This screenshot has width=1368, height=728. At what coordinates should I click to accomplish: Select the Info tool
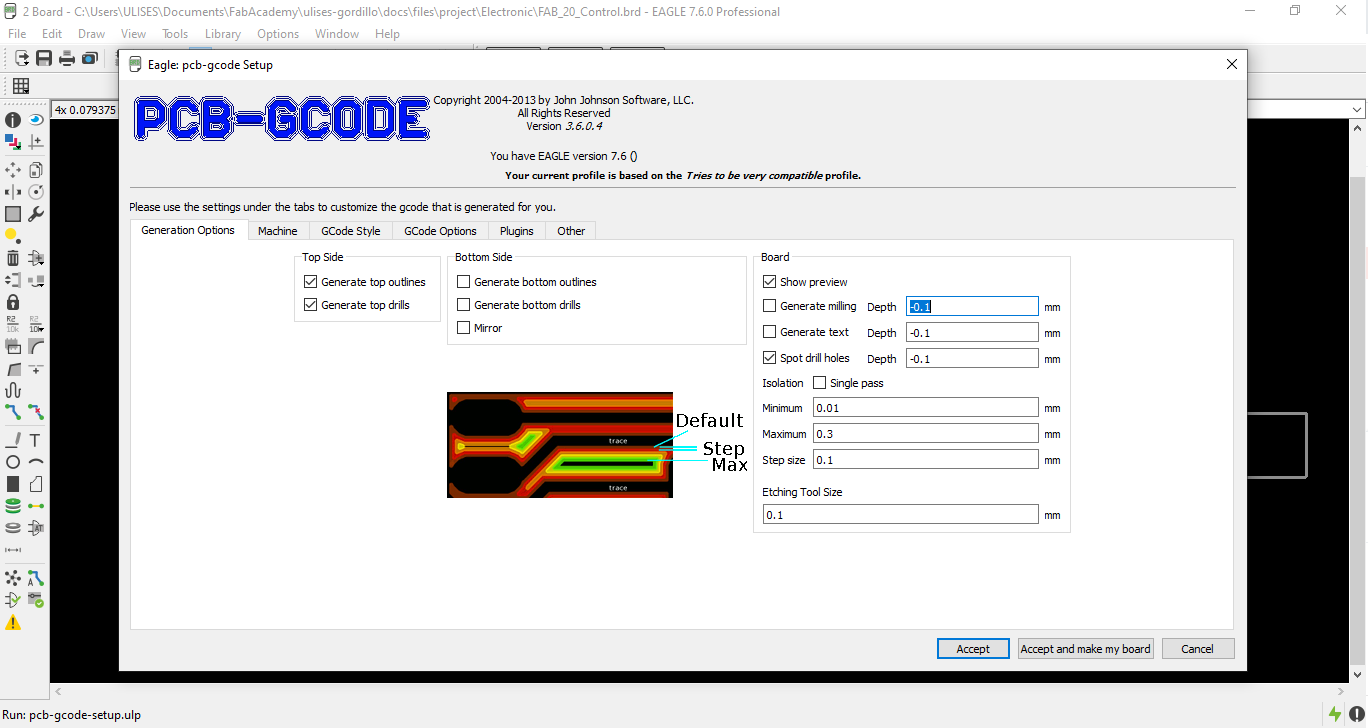coord(13,120)
